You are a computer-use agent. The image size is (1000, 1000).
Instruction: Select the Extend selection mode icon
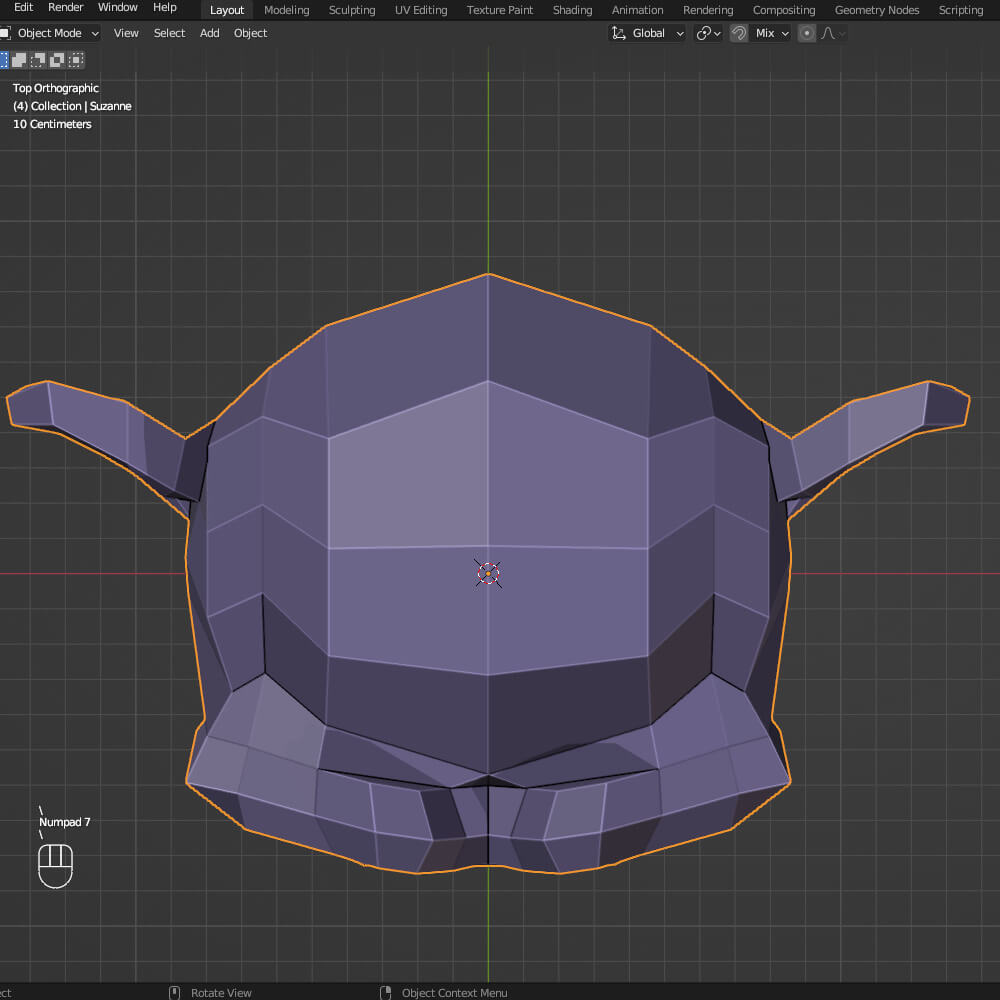click(19, 60)
